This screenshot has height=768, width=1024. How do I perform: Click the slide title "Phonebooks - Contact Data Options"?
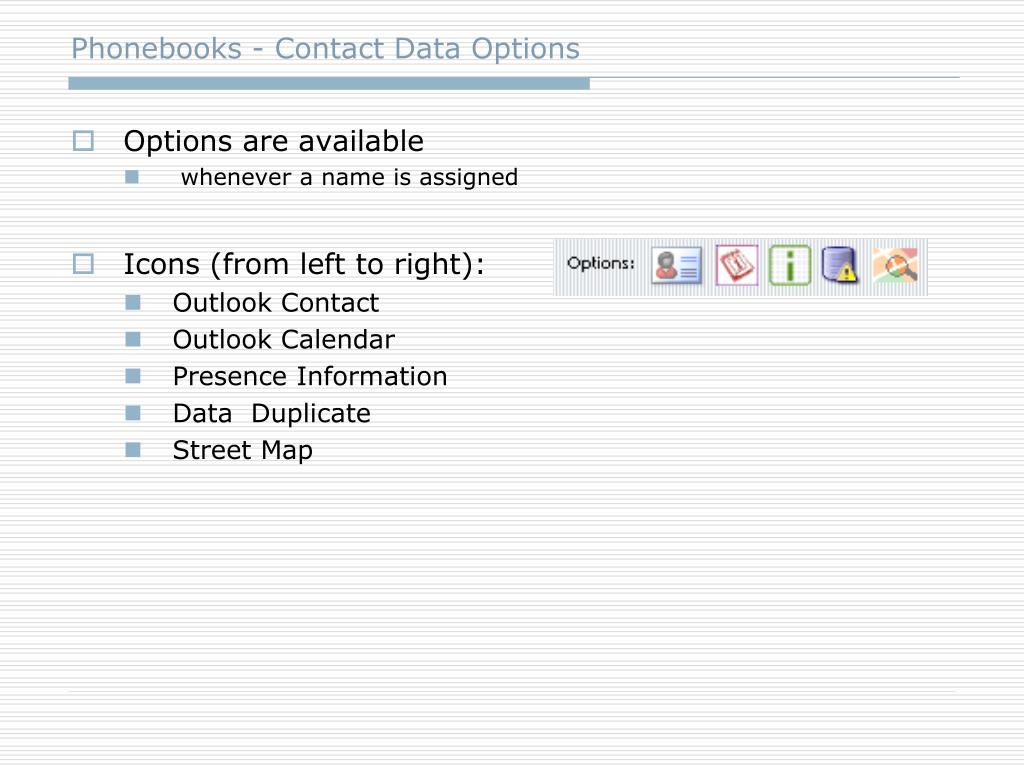pyautogui.click(x=325, y=49)
